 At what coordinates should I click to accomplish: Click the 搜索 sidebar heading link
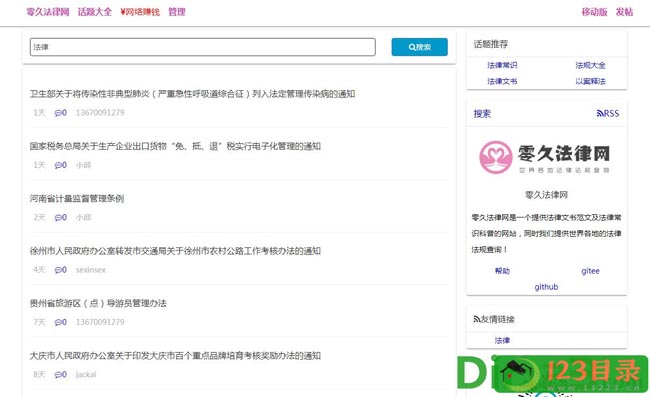point(482,114)
